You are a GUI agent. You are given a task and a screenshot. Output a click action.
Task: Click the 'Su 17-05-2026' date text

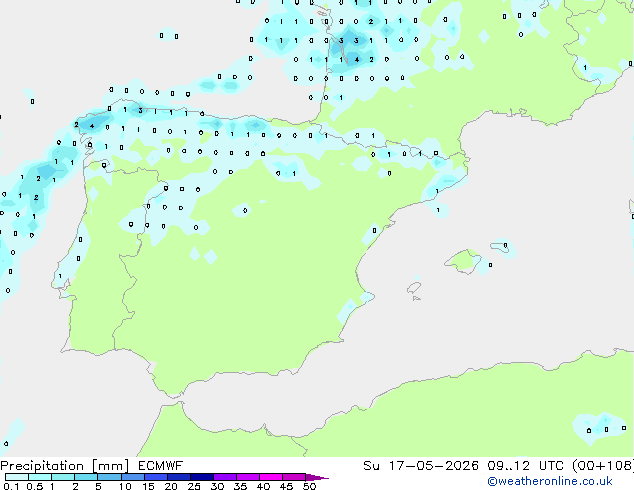coord(421,466)
